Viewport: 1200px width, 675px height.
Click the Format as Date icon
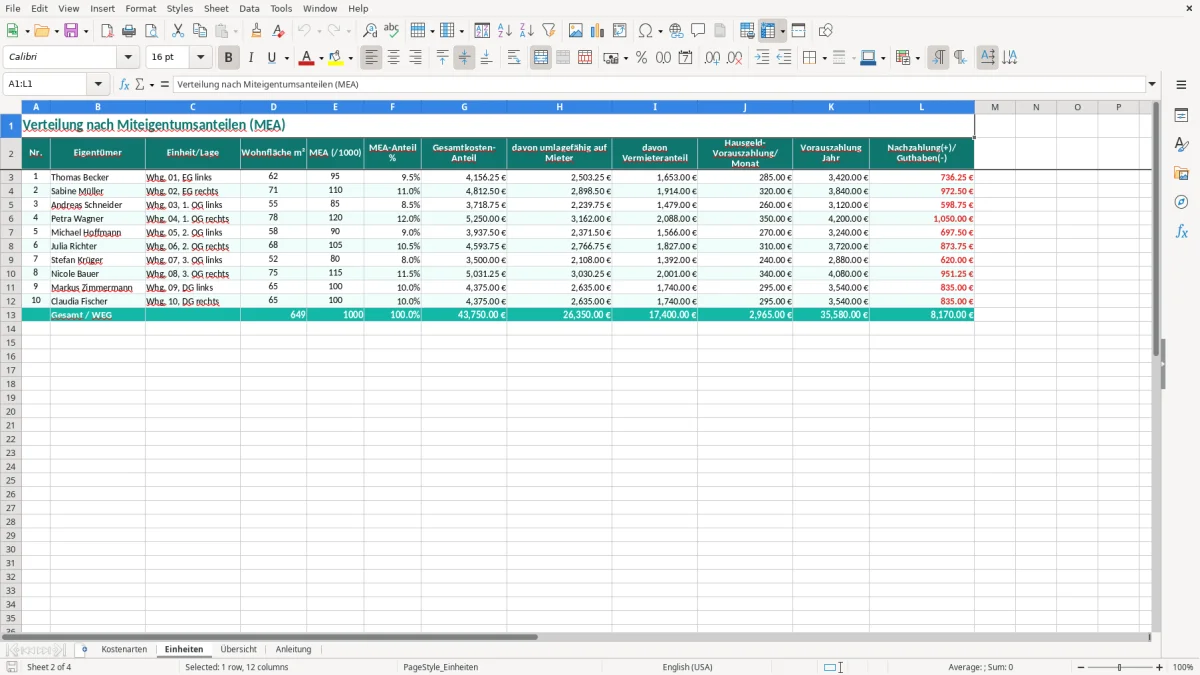point(685,58)
